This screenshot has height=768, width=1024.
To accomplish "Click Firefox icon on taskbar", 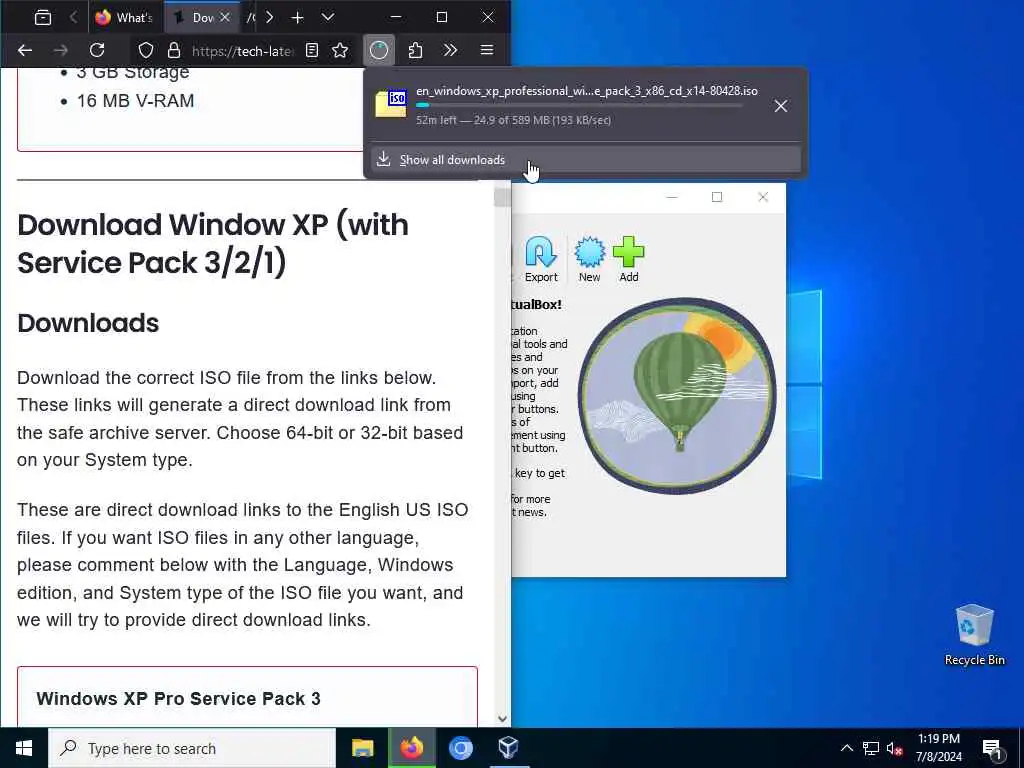I will pos(411,748).
